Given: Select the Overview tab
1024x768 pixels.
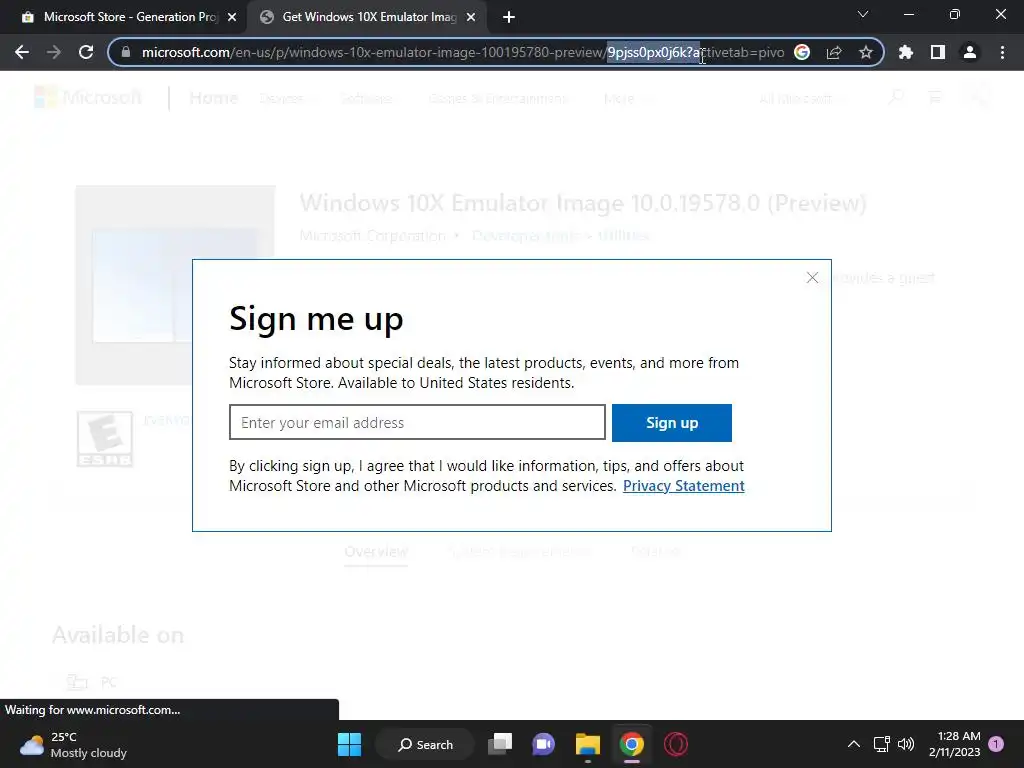Looking at the screenshot, I should point(376,552).
